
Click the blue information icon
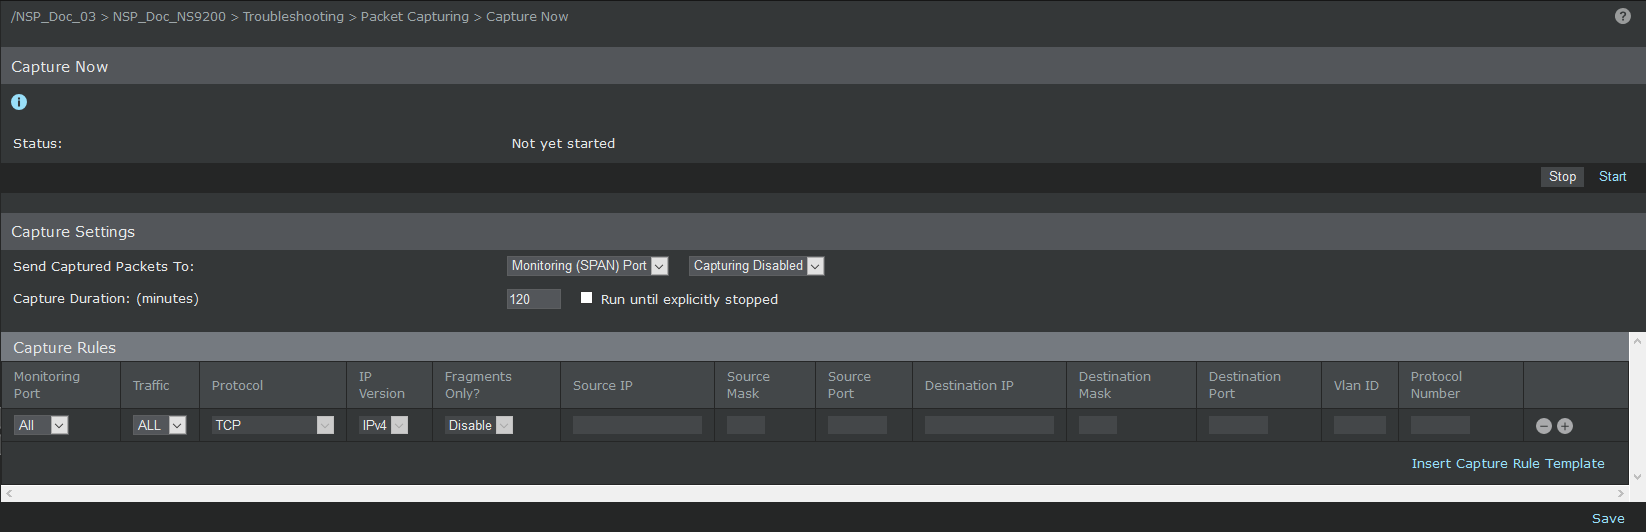(x=19, y=102)
